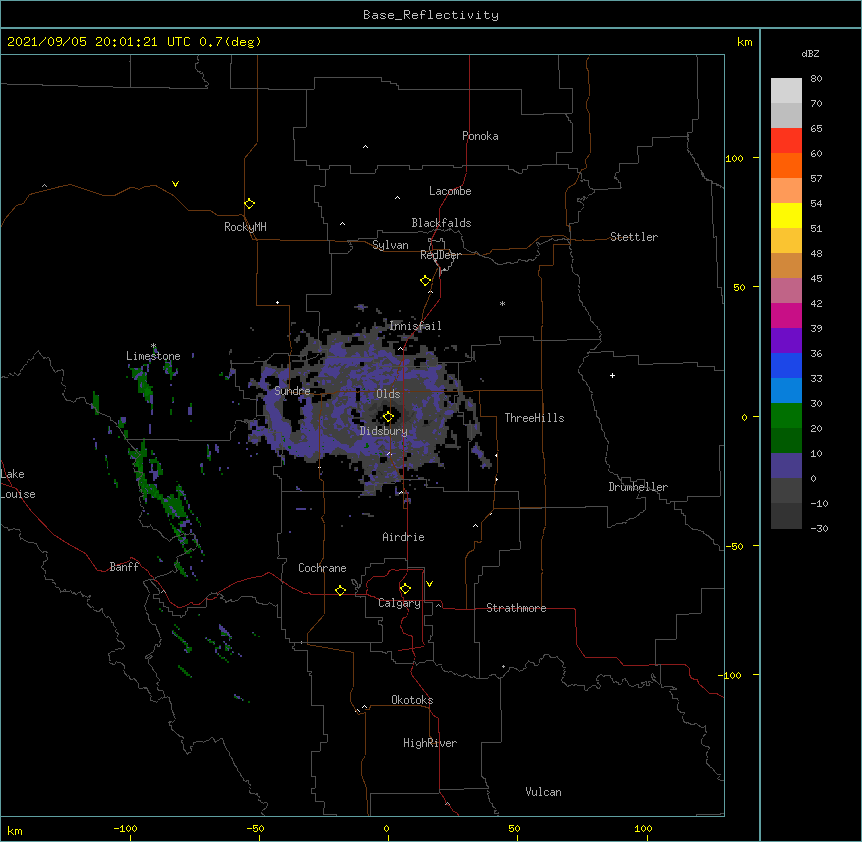Click the yellow V marker right of Calgary diamond
Screen dimensions: 862x842
(429, 584)
